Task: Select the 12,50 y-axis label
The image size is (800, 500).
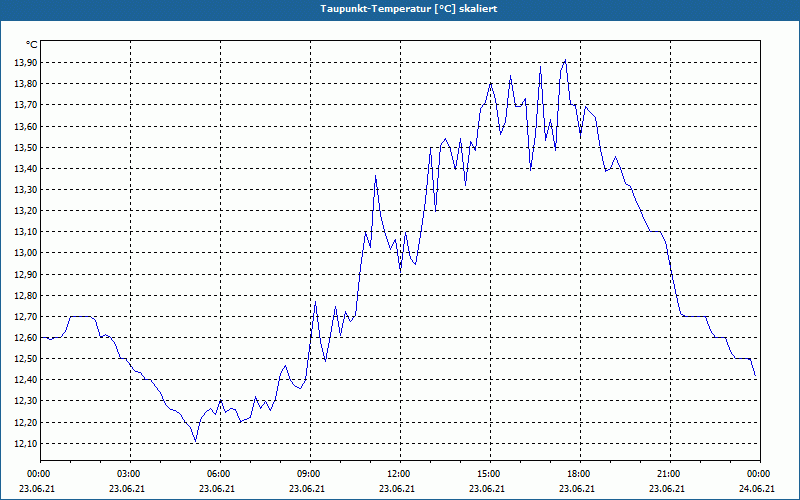Action: [26, 359]
